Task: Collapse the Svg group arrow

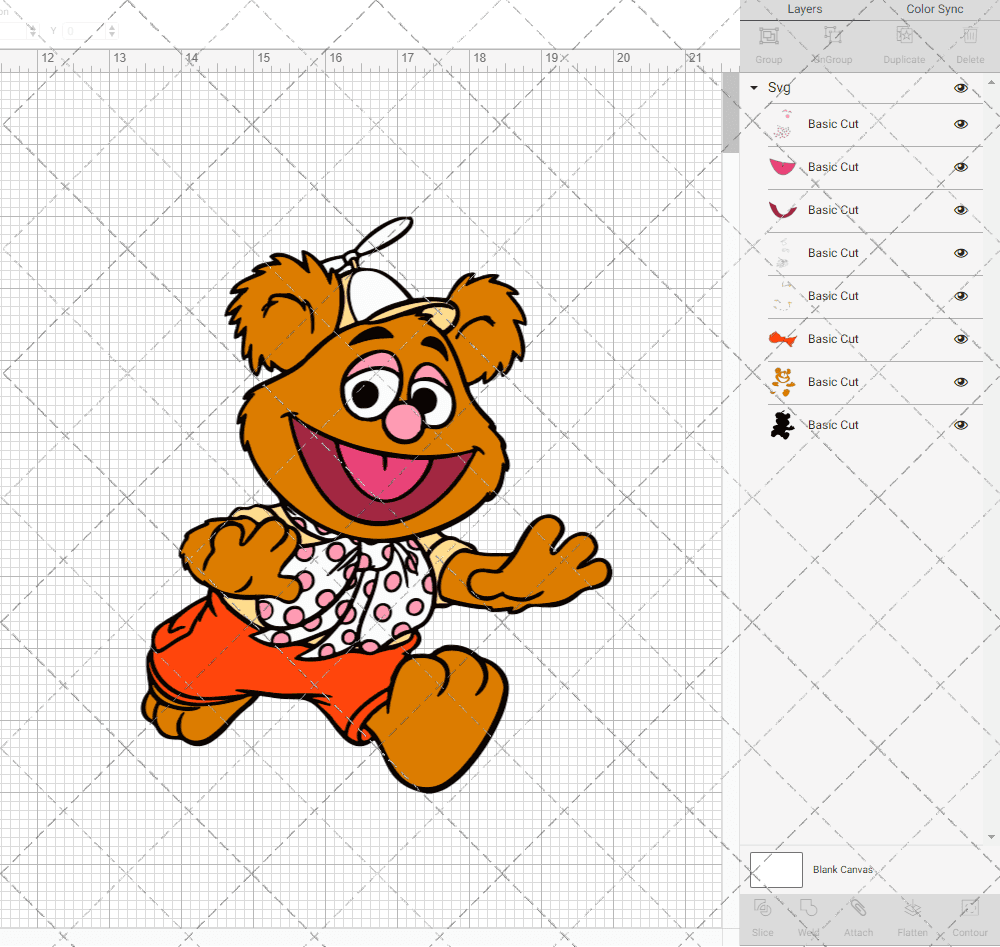Action: 754,88
